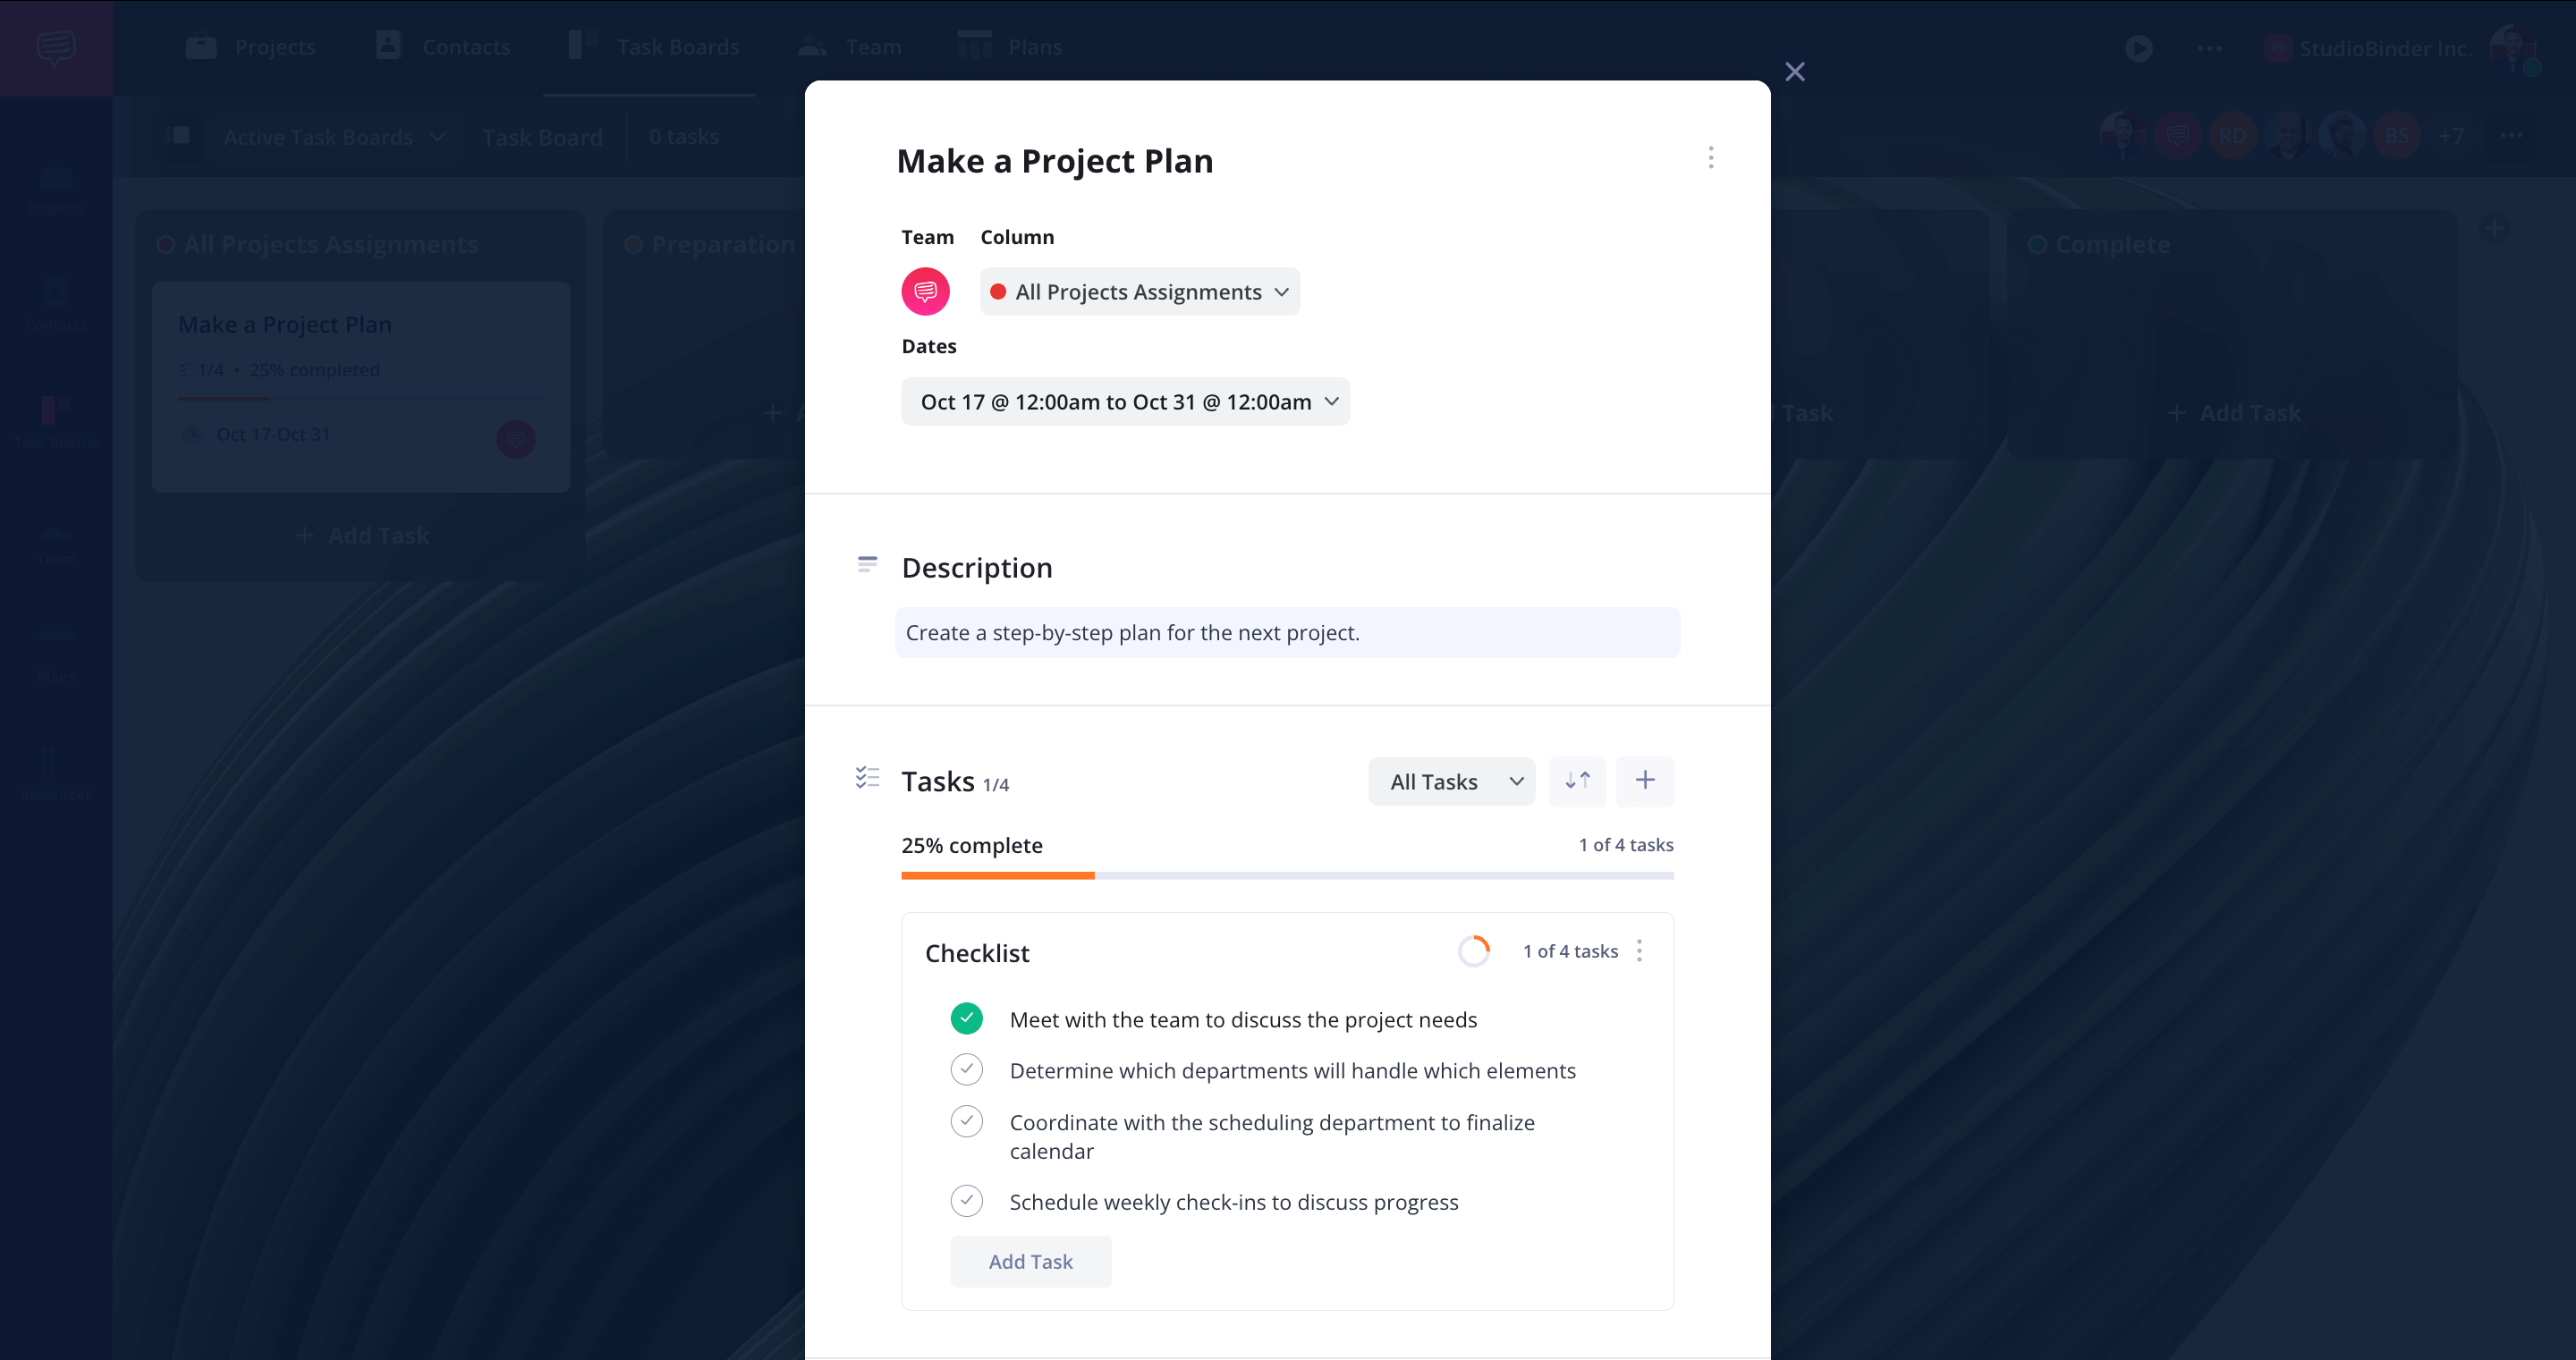Image resolution: width=2576 pixels, height=1360 pixels.
Task: Click the plus icon to add a task
Action: click(1645, 781)
